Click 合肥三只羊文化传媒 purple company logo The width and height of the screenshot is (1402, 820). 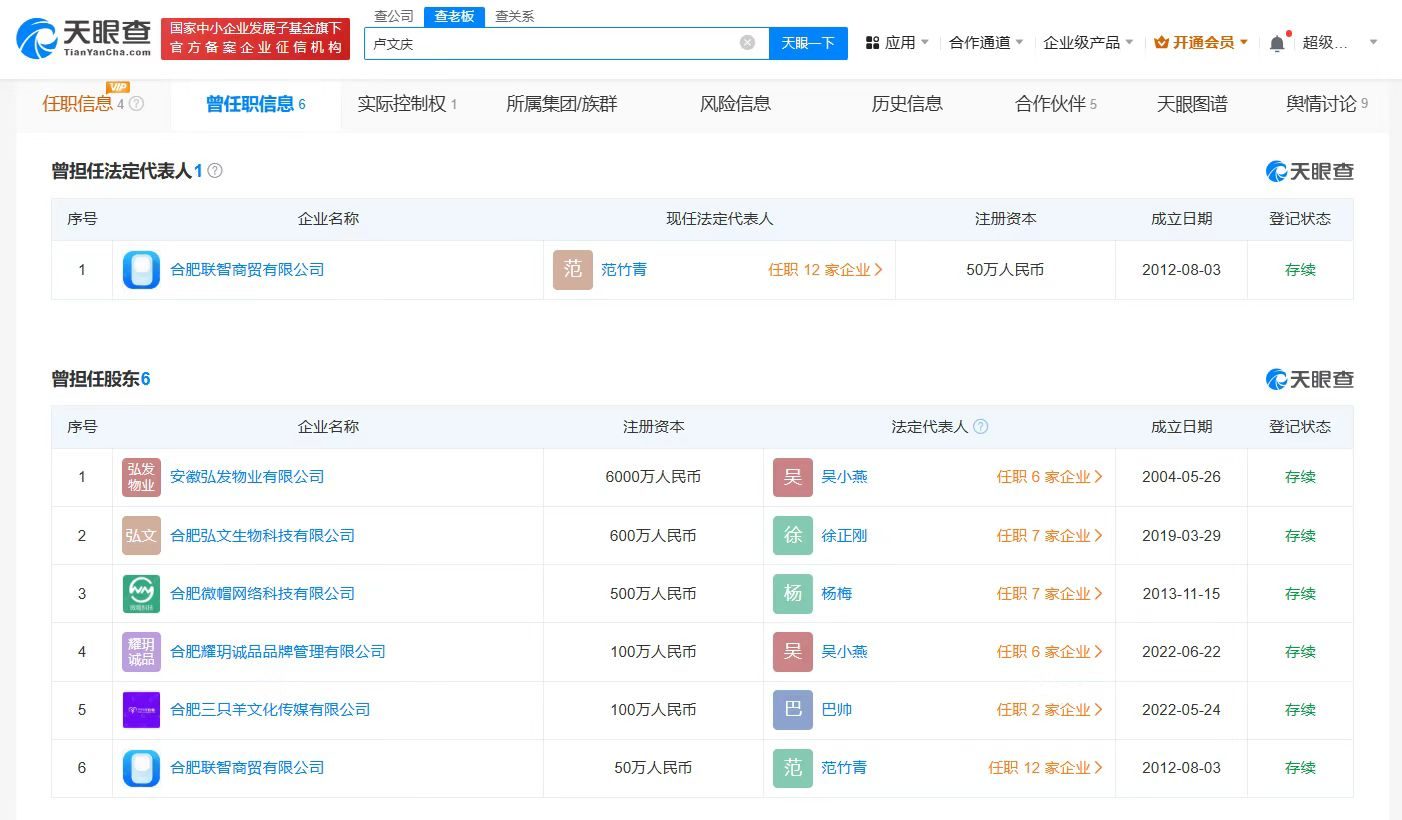point(141,710)
